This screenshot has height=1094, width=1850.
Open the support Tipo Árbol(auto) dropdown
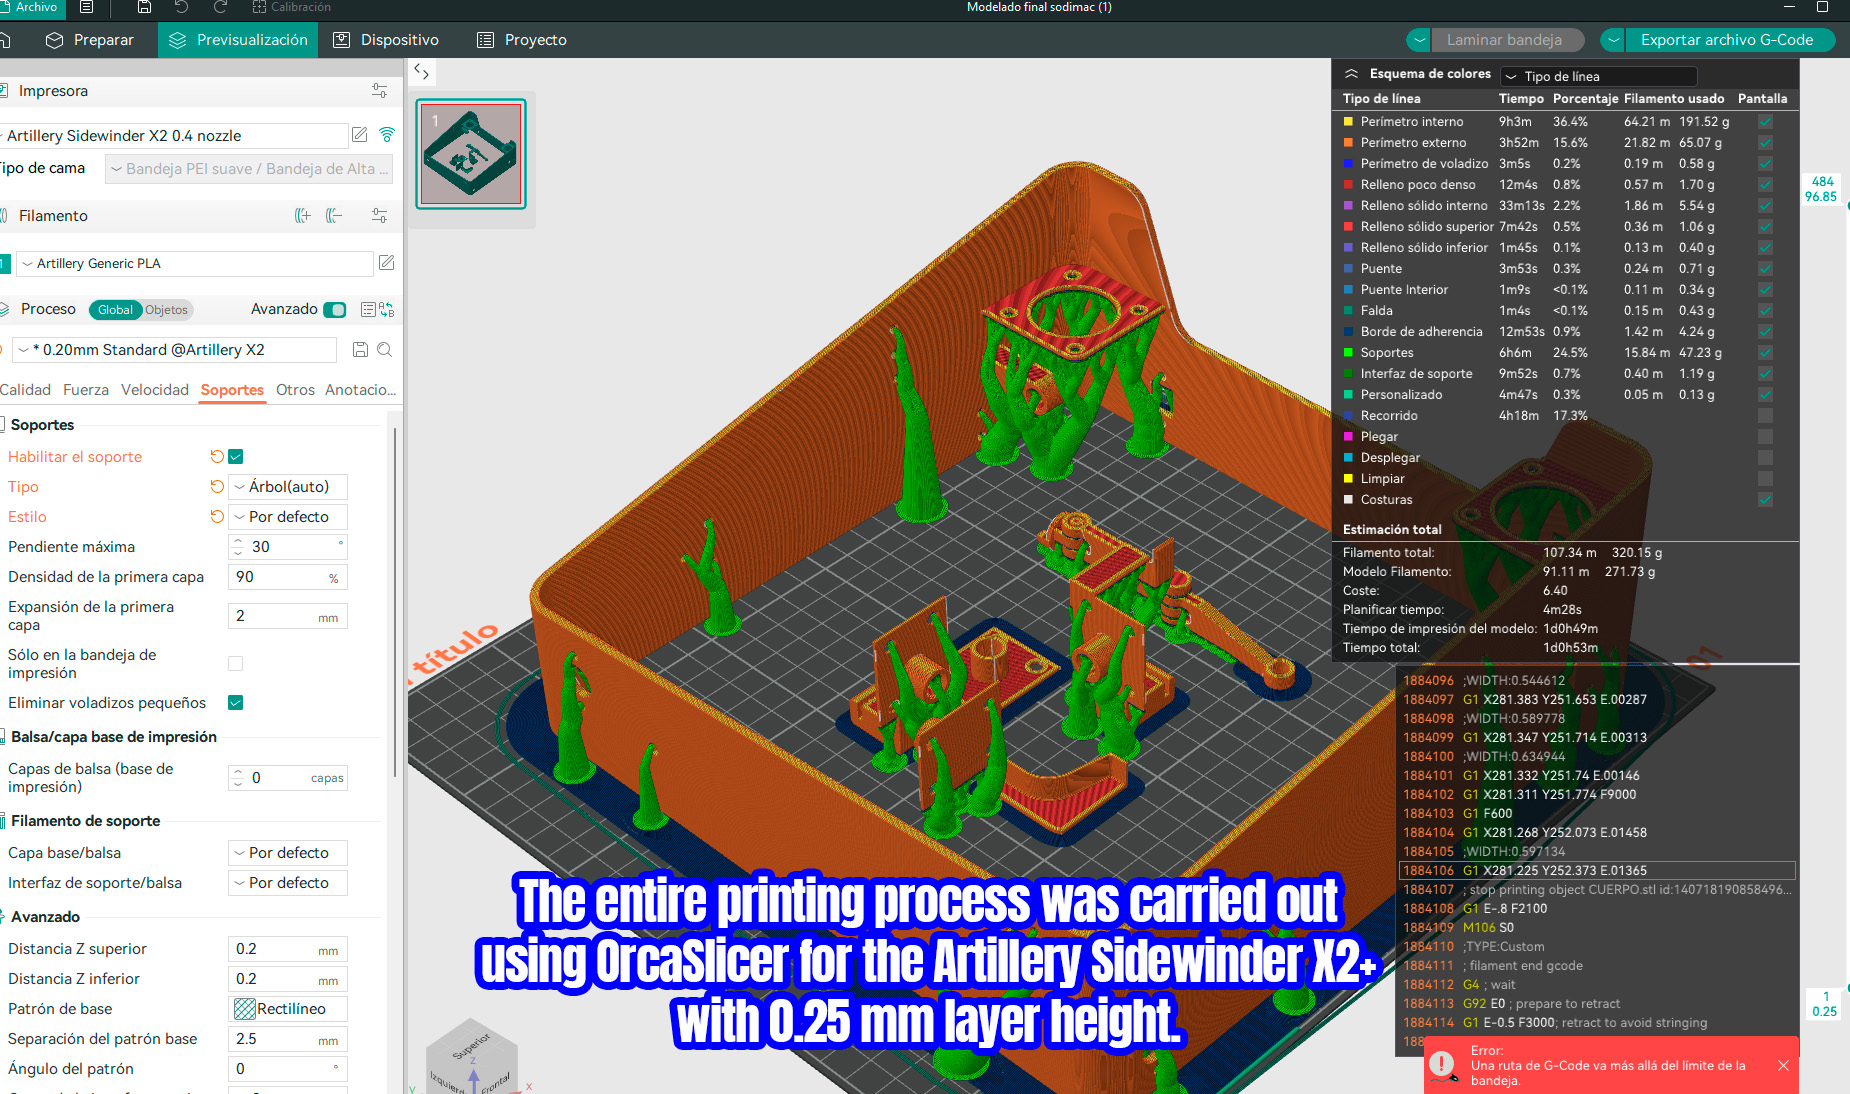(x=288, y=487)
